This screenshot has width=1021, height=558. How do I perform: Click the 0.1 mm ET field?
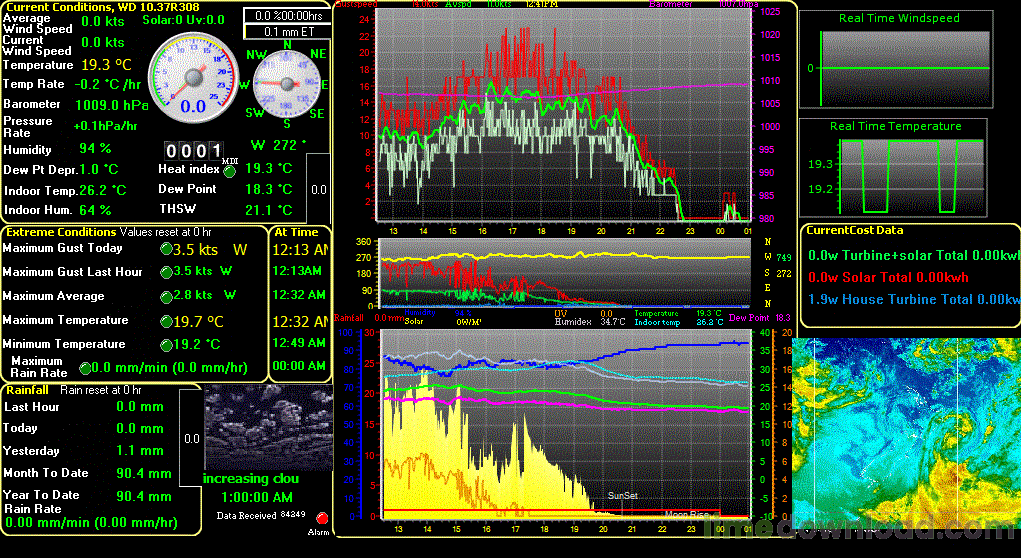[x=287, y=32]
